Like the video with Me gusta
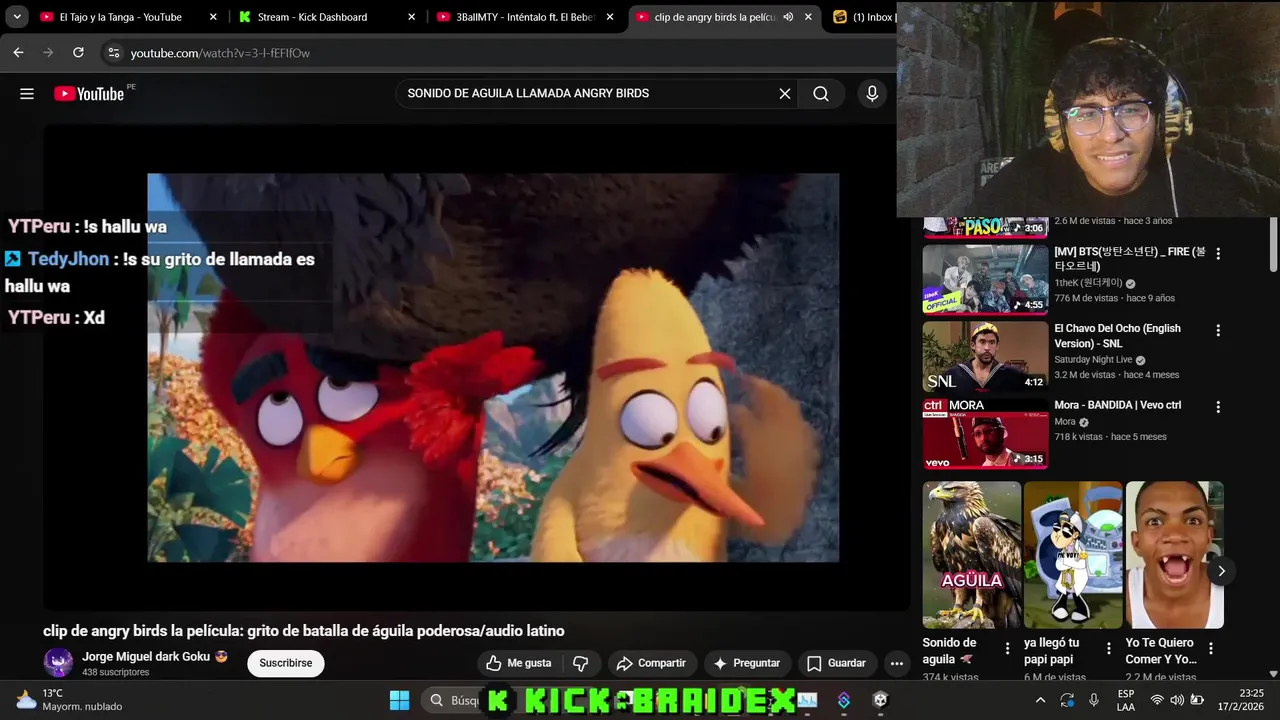This screenshot has height=720, width=1280. pyautogui.click(x=519, y=663)
